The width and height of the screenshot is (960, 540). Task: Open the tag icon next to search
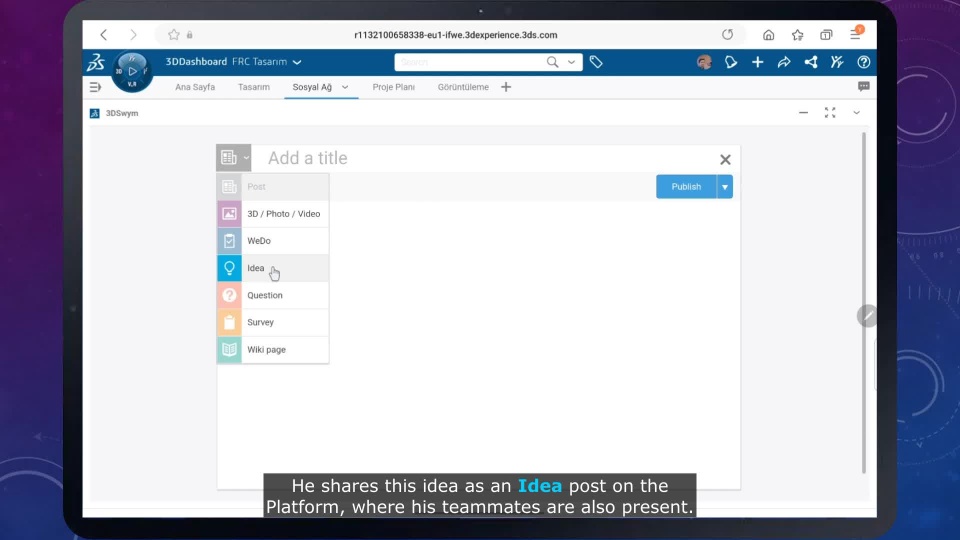(x=596, y=62)
